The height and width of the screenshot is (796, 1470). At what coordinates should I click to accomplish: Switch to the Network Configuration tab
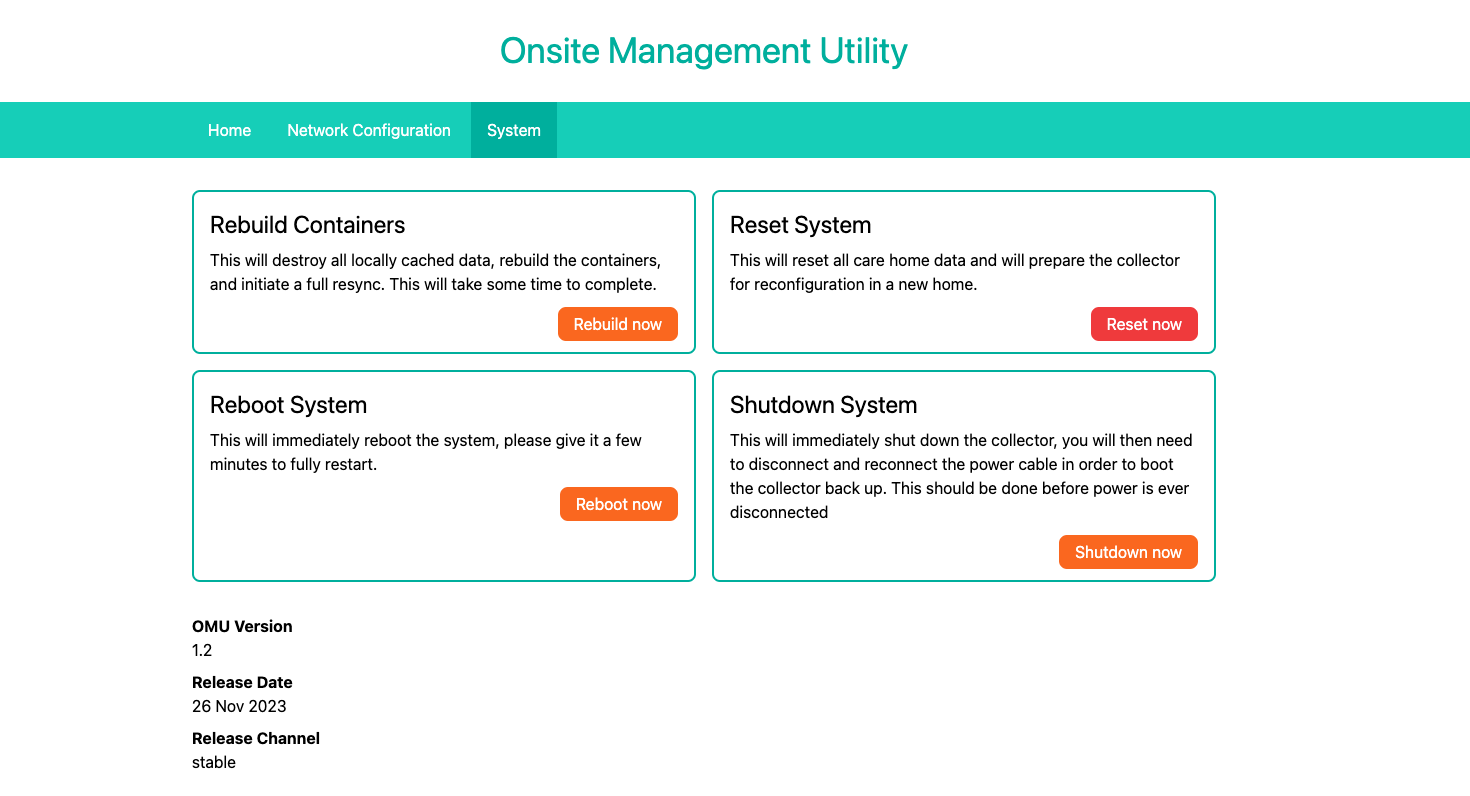coord(368,130)
